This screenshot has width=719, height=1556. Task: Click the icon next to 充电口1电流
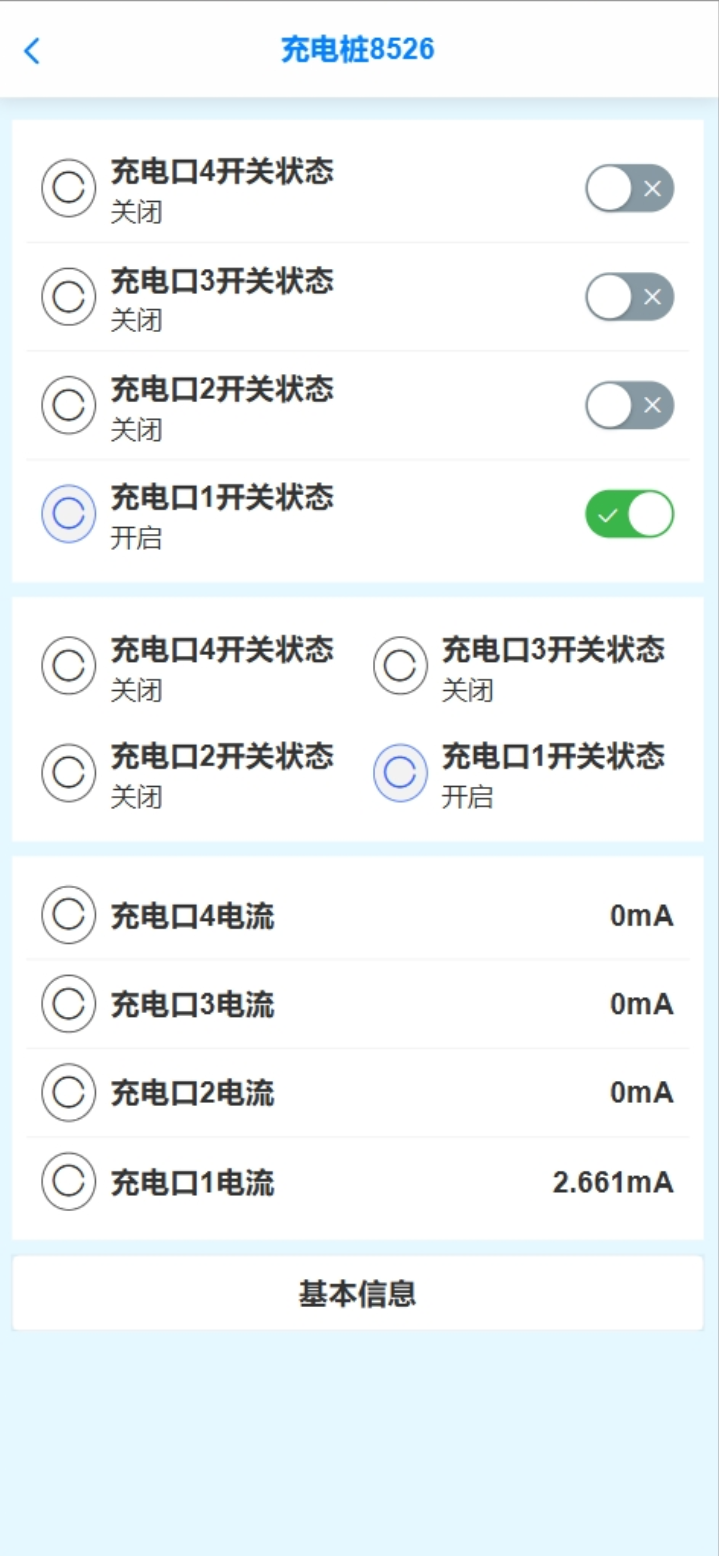[x=68, y=1182]
